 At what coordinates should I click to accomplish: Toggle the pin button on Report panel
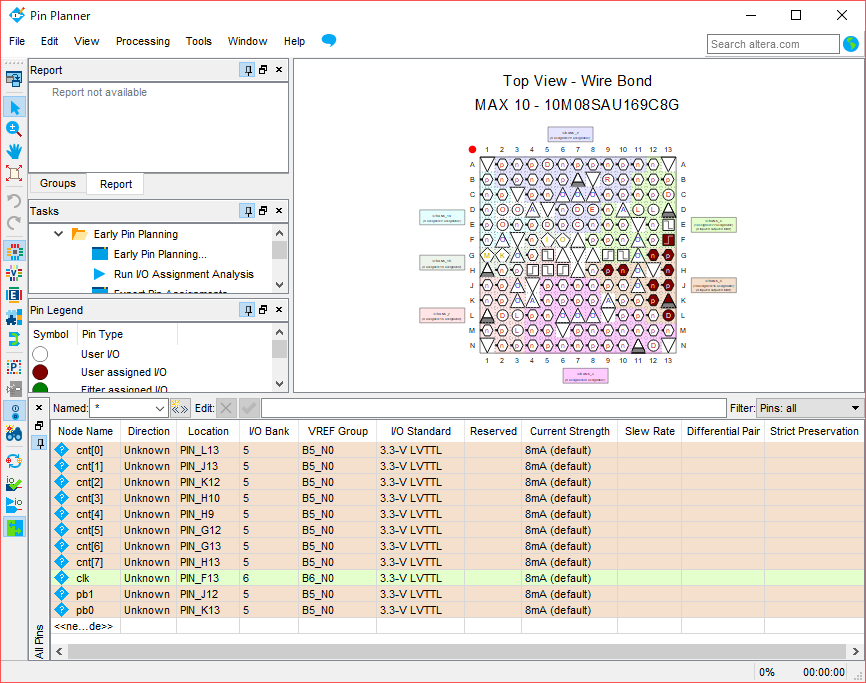coord(247,70)
